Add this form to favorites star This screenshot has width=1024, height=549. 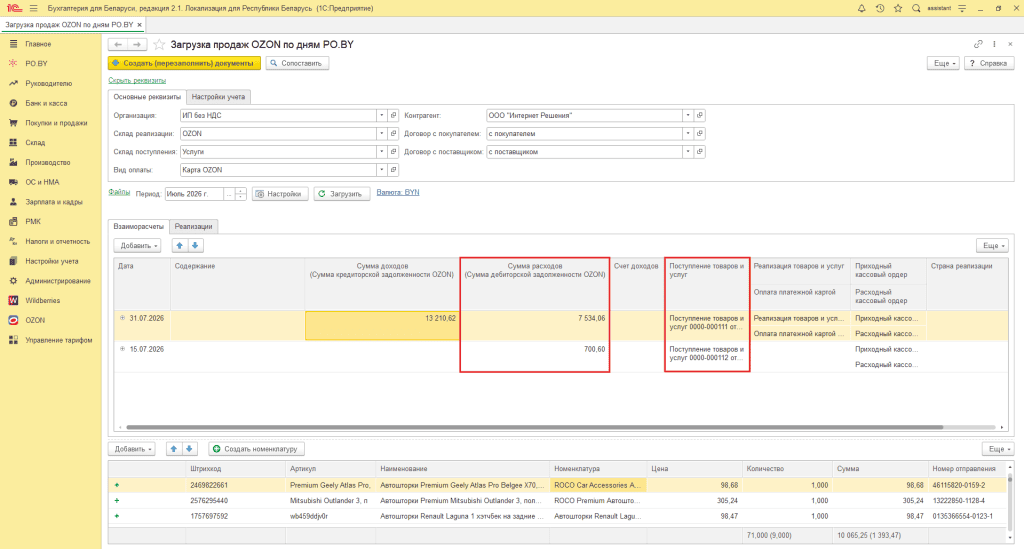[x=159, y=44]
